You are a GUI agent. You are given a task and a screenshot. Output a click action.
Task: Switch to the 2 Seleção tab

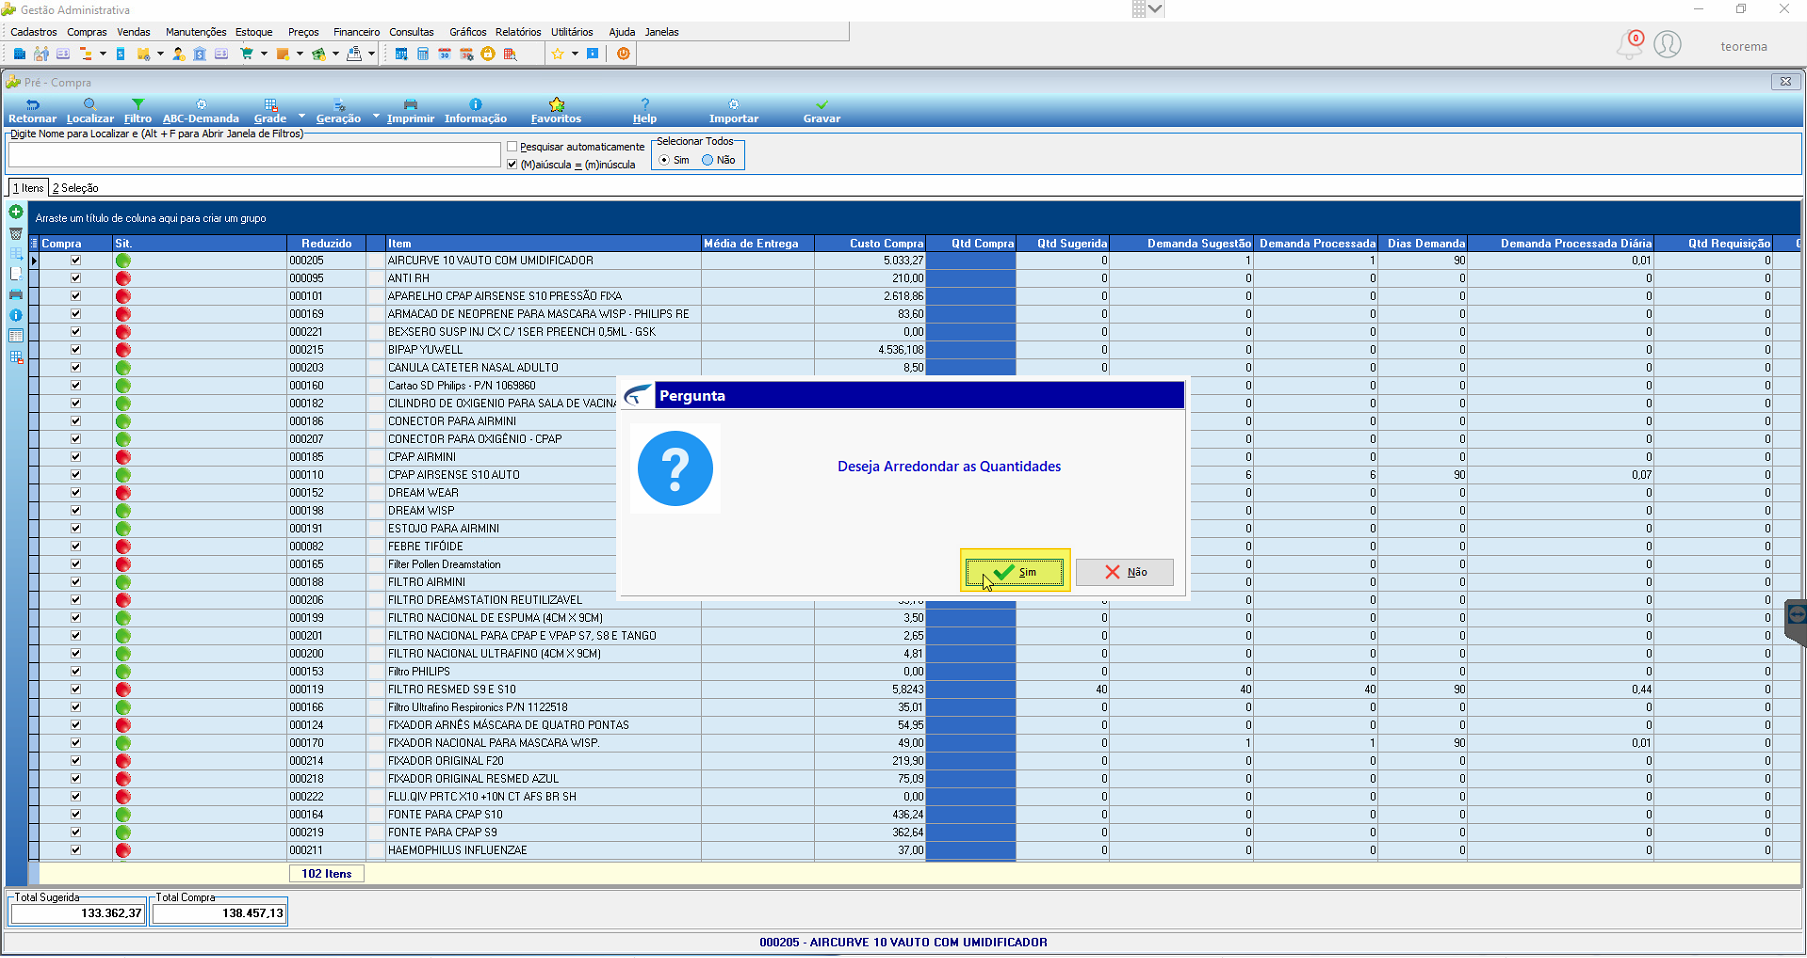(x=75, y=188)
